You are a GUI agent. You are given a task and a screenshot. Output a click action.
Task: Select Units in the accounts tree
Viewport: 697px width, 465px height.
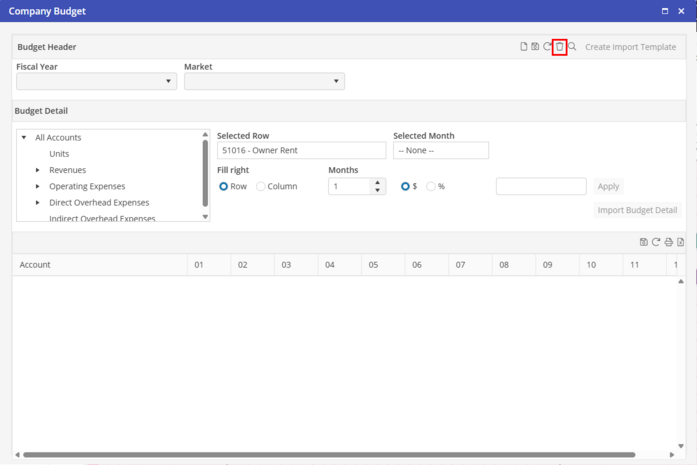point(59,154)
